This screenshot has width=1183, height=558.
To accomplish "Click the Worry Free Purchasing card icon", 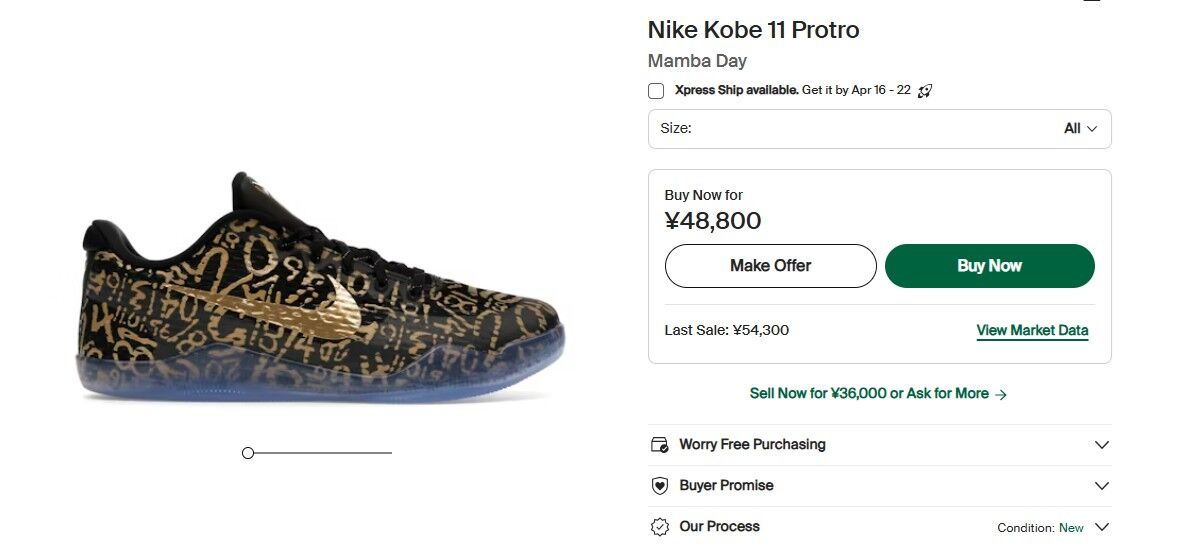I will pyautogui.click(x=659, y=445).
